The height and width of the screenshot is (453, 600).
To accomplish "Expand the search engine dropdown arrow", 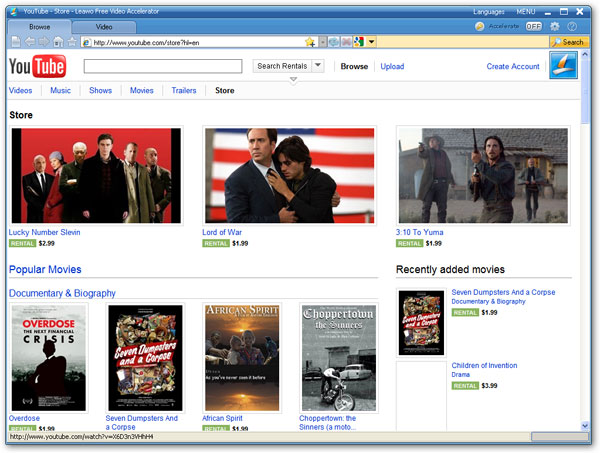I will 371,42.
